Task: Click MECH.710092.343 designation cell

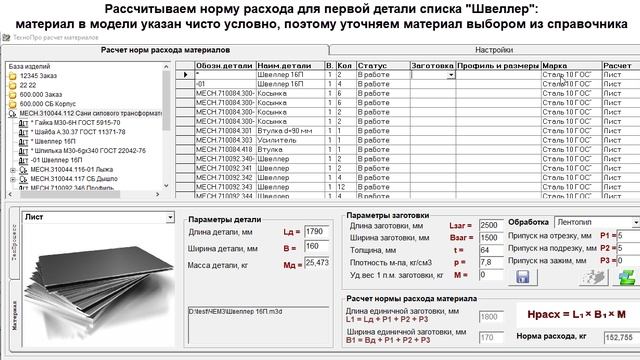Action: click(225, 187)
